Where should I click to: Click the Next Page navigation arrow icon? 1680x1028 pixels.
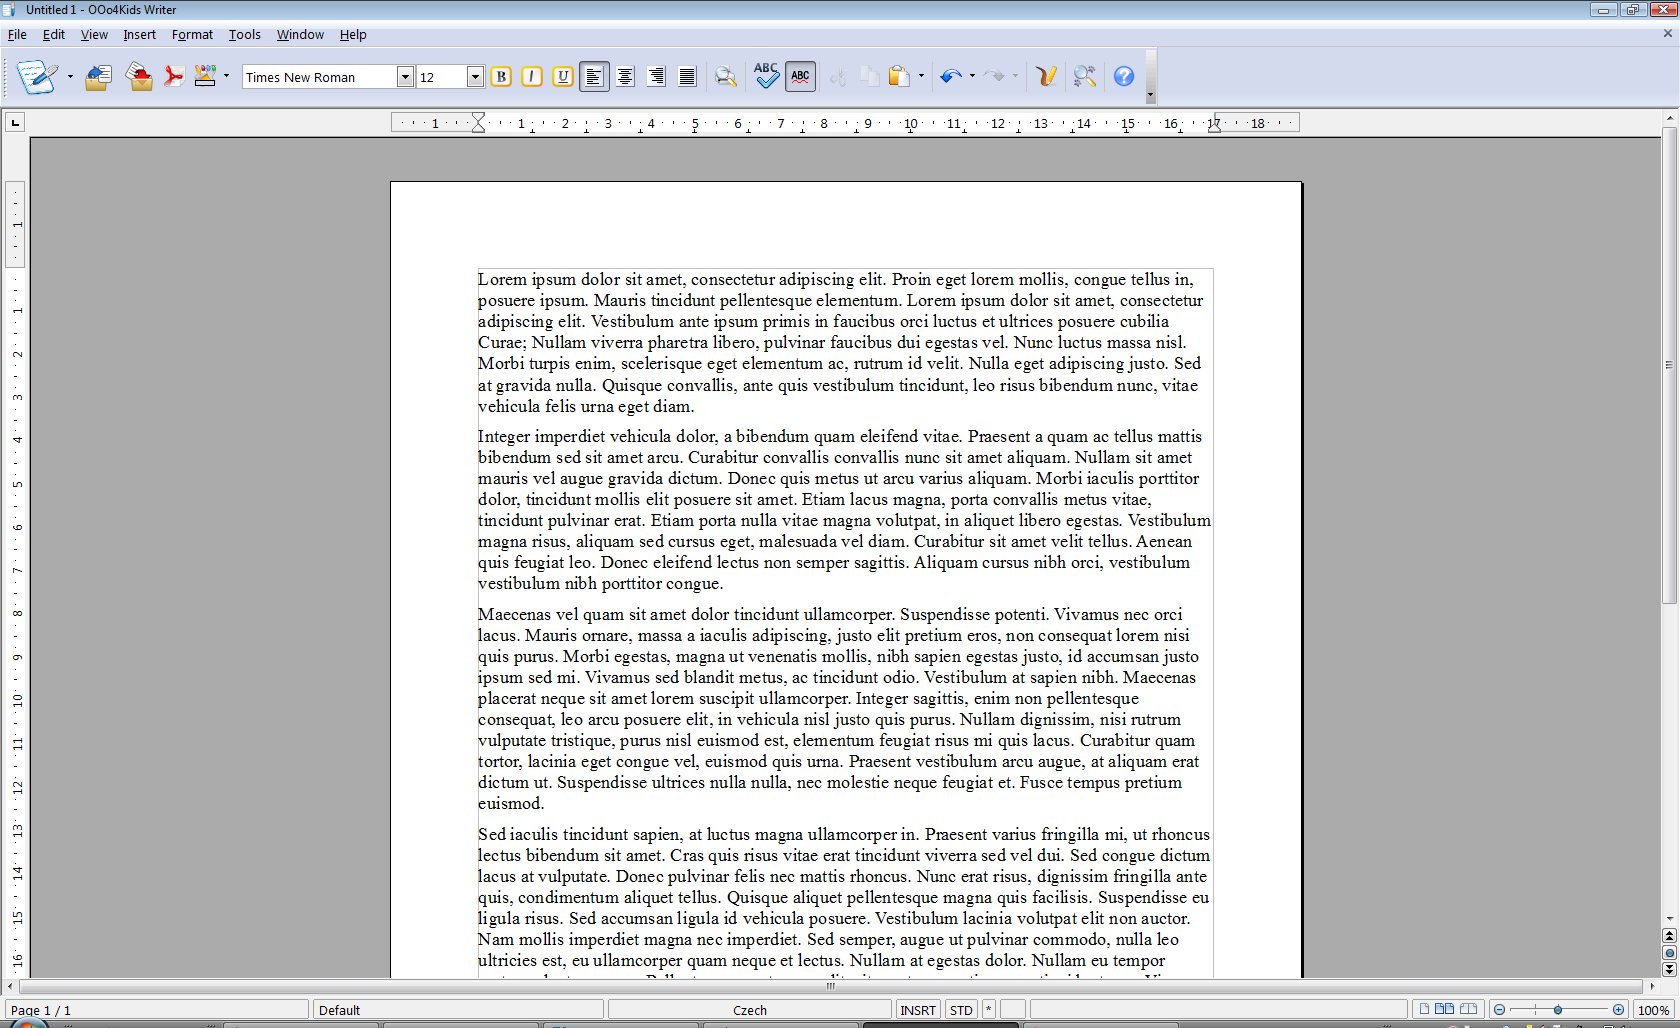pyautogui.click(x=1669, y=969)
